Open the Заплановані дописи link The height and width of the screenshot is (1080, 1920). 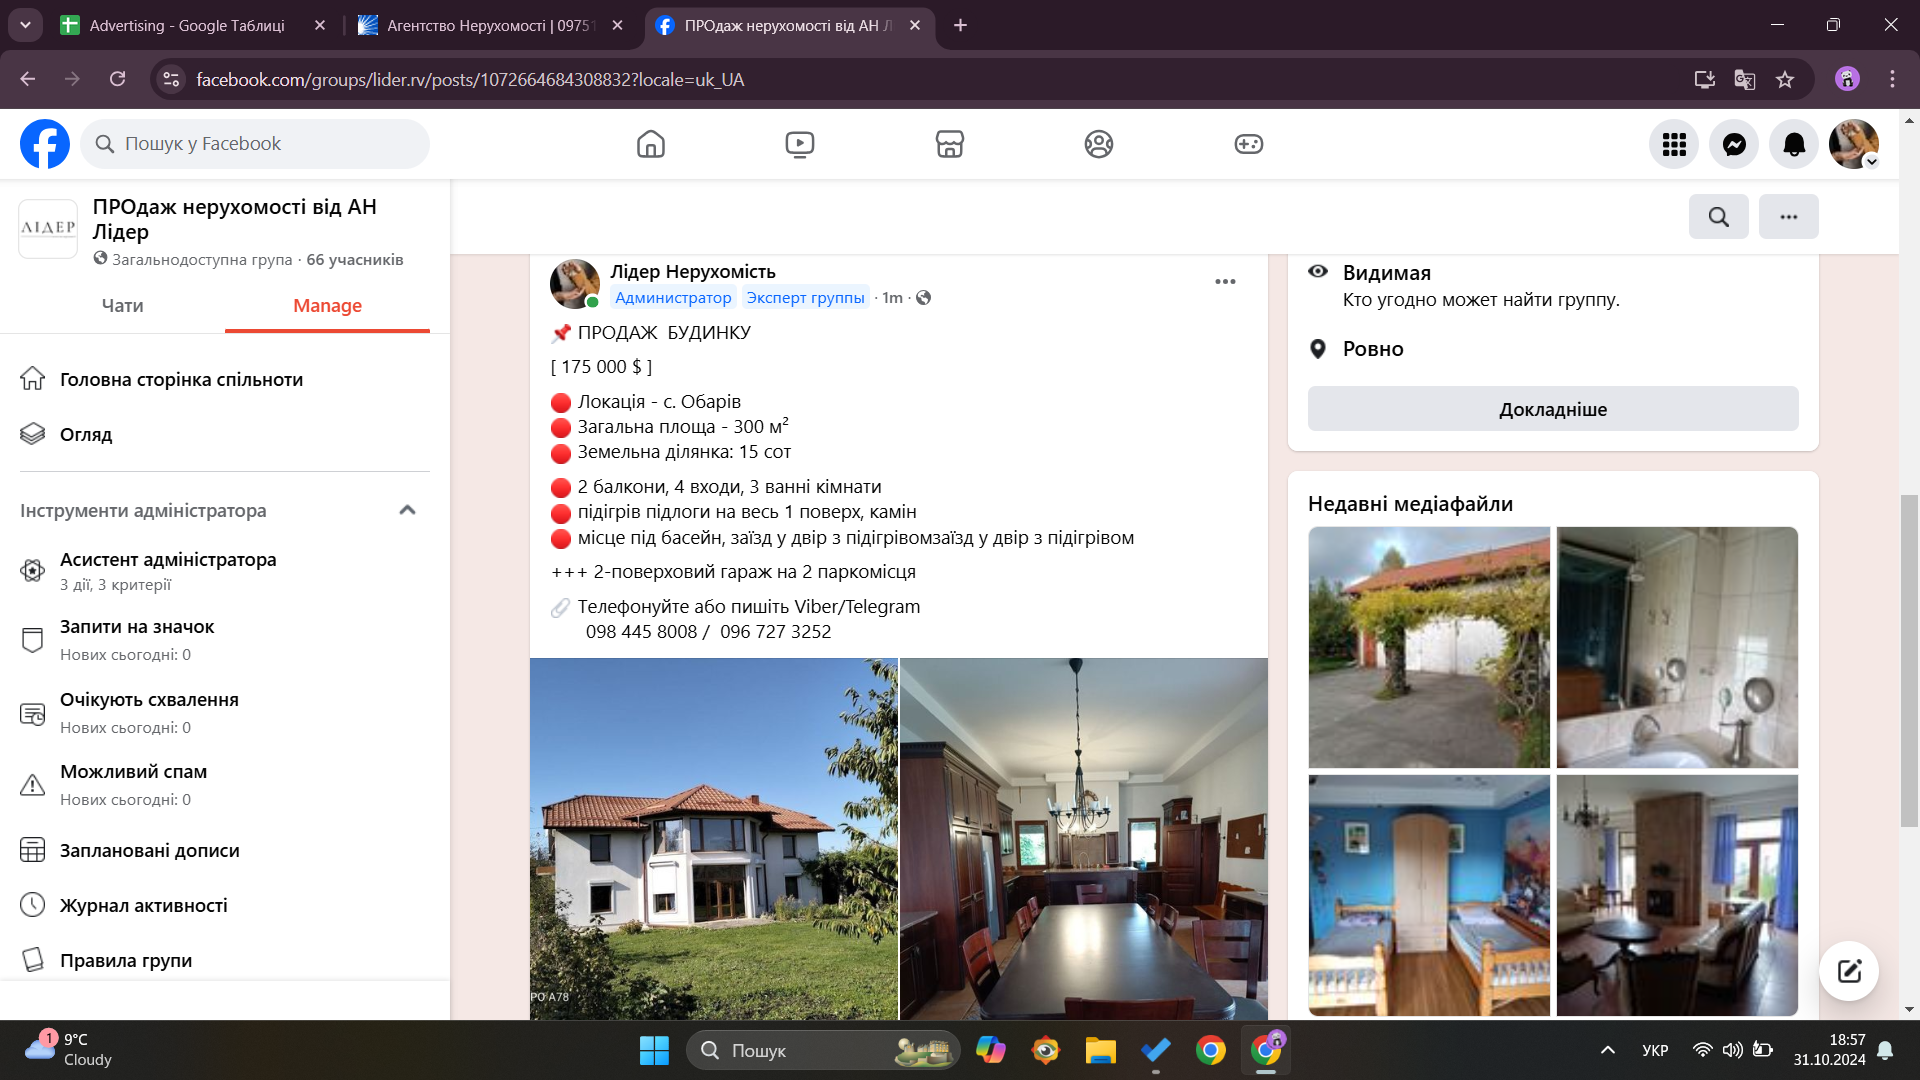click(x=150, y=850)
